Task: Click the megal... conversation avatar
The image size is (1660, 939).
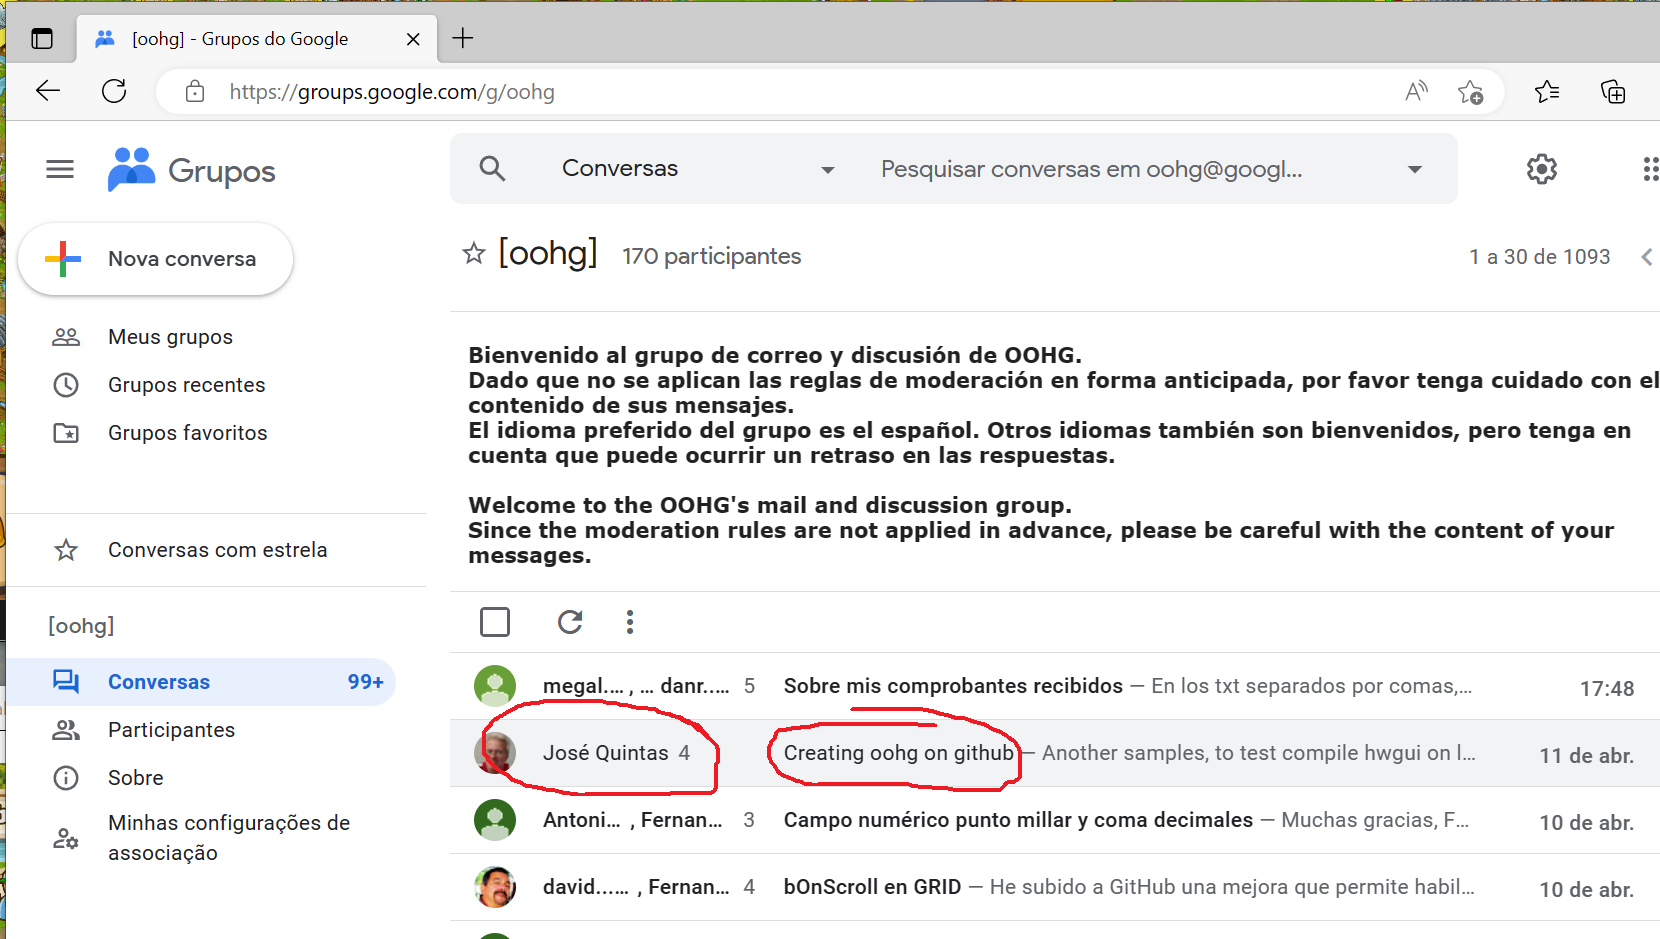Action: [x=495, y=686]
